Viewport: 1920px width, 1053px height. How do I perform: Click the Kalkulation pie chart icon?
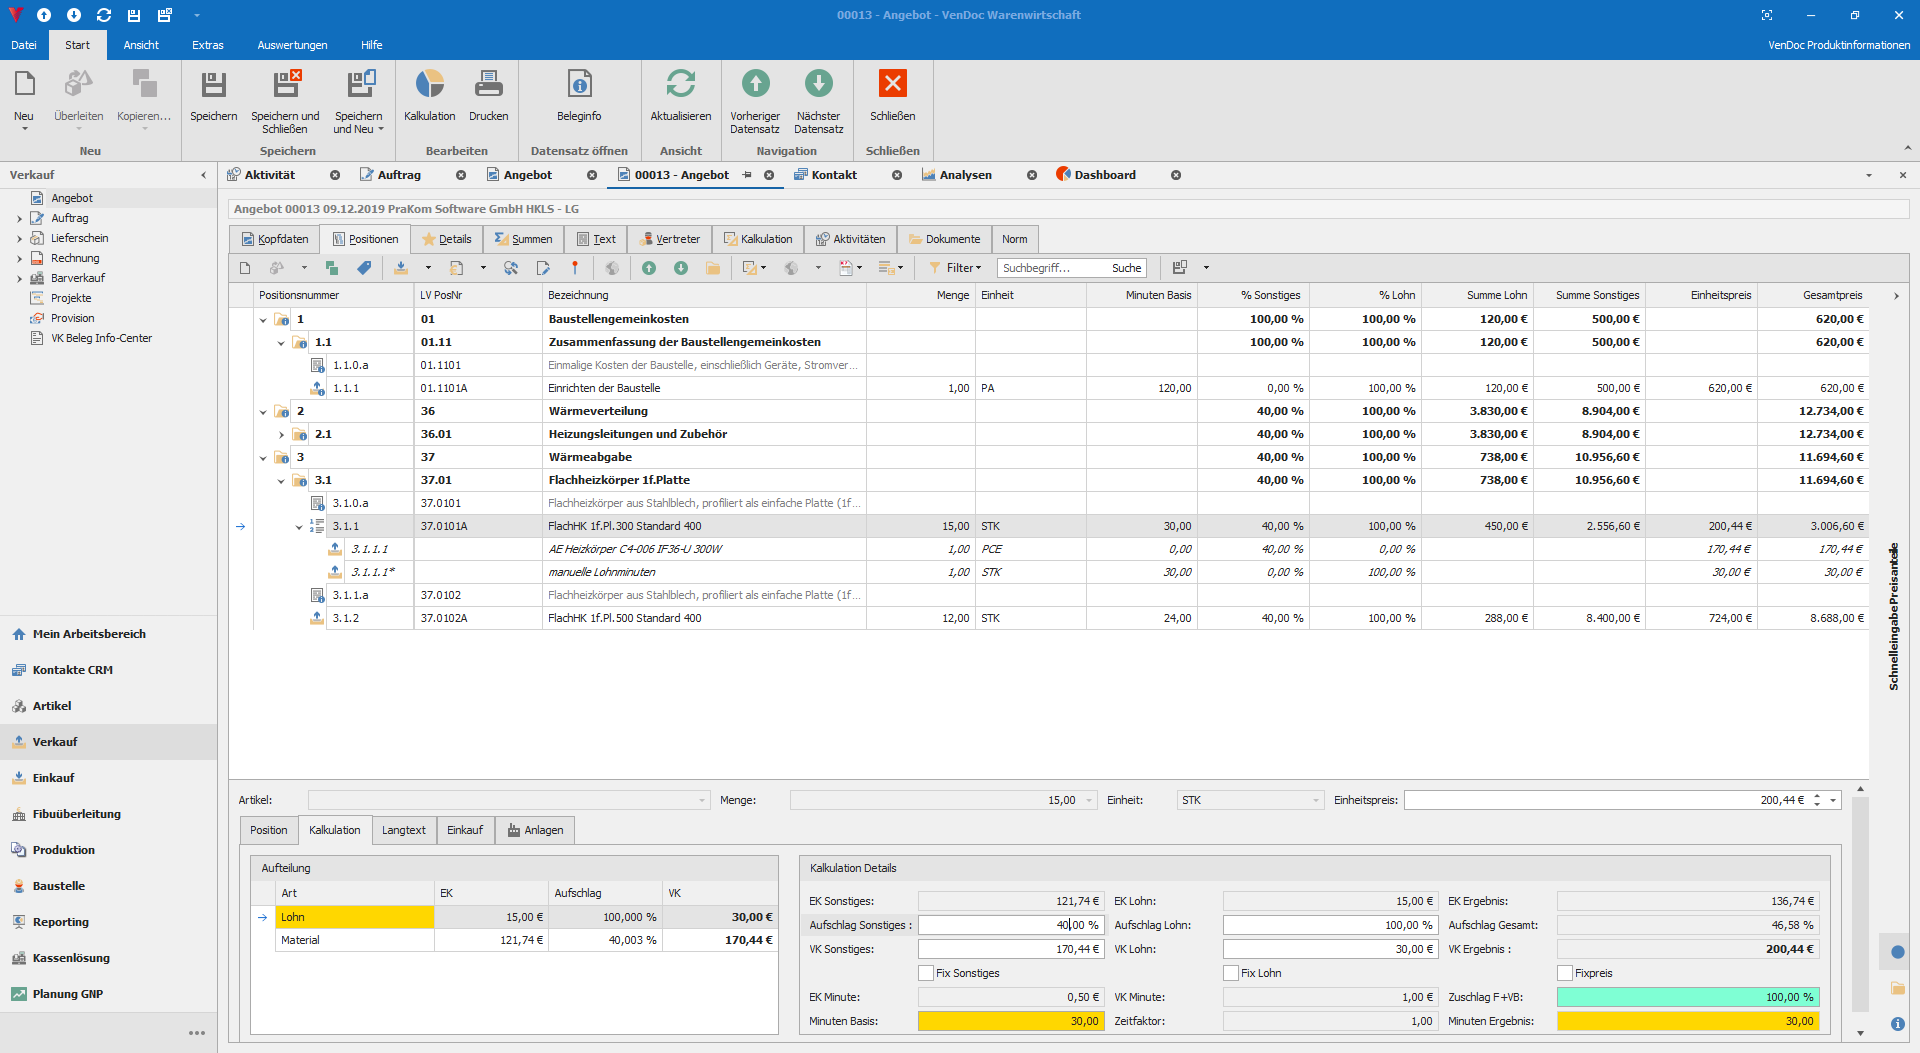coord(429,85)
